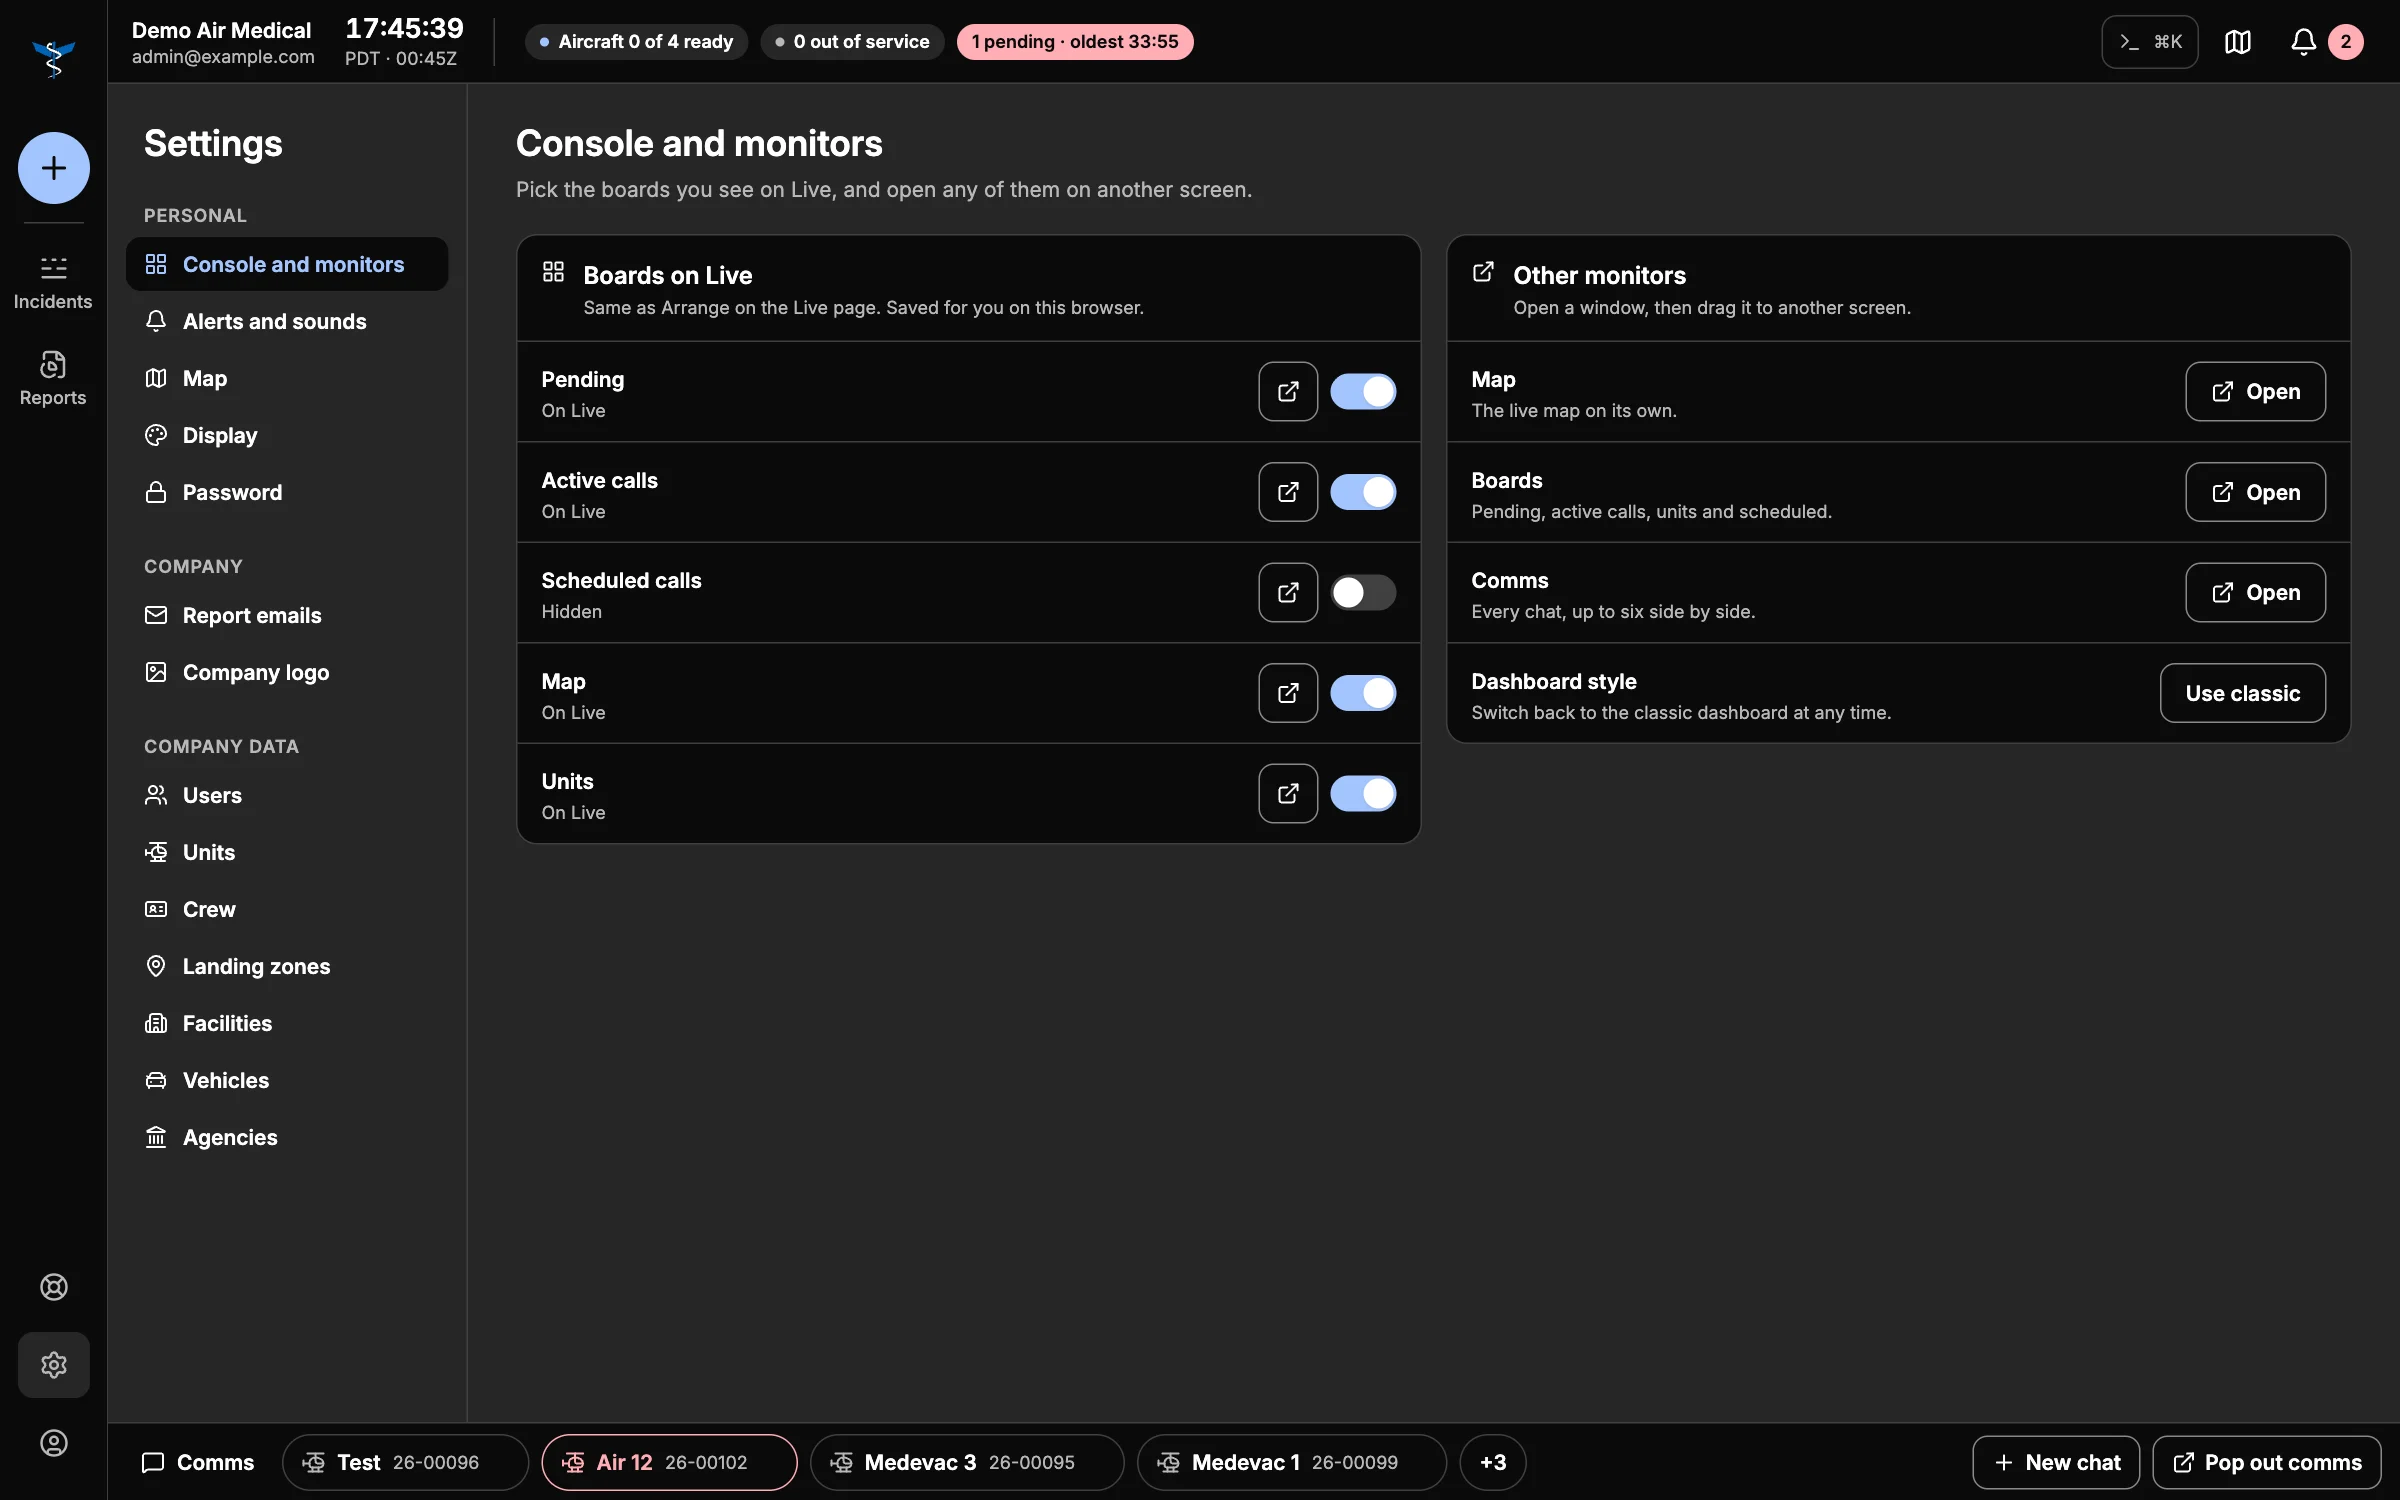
Task: Open the Boards monitor window
Action: (2255, 492)
